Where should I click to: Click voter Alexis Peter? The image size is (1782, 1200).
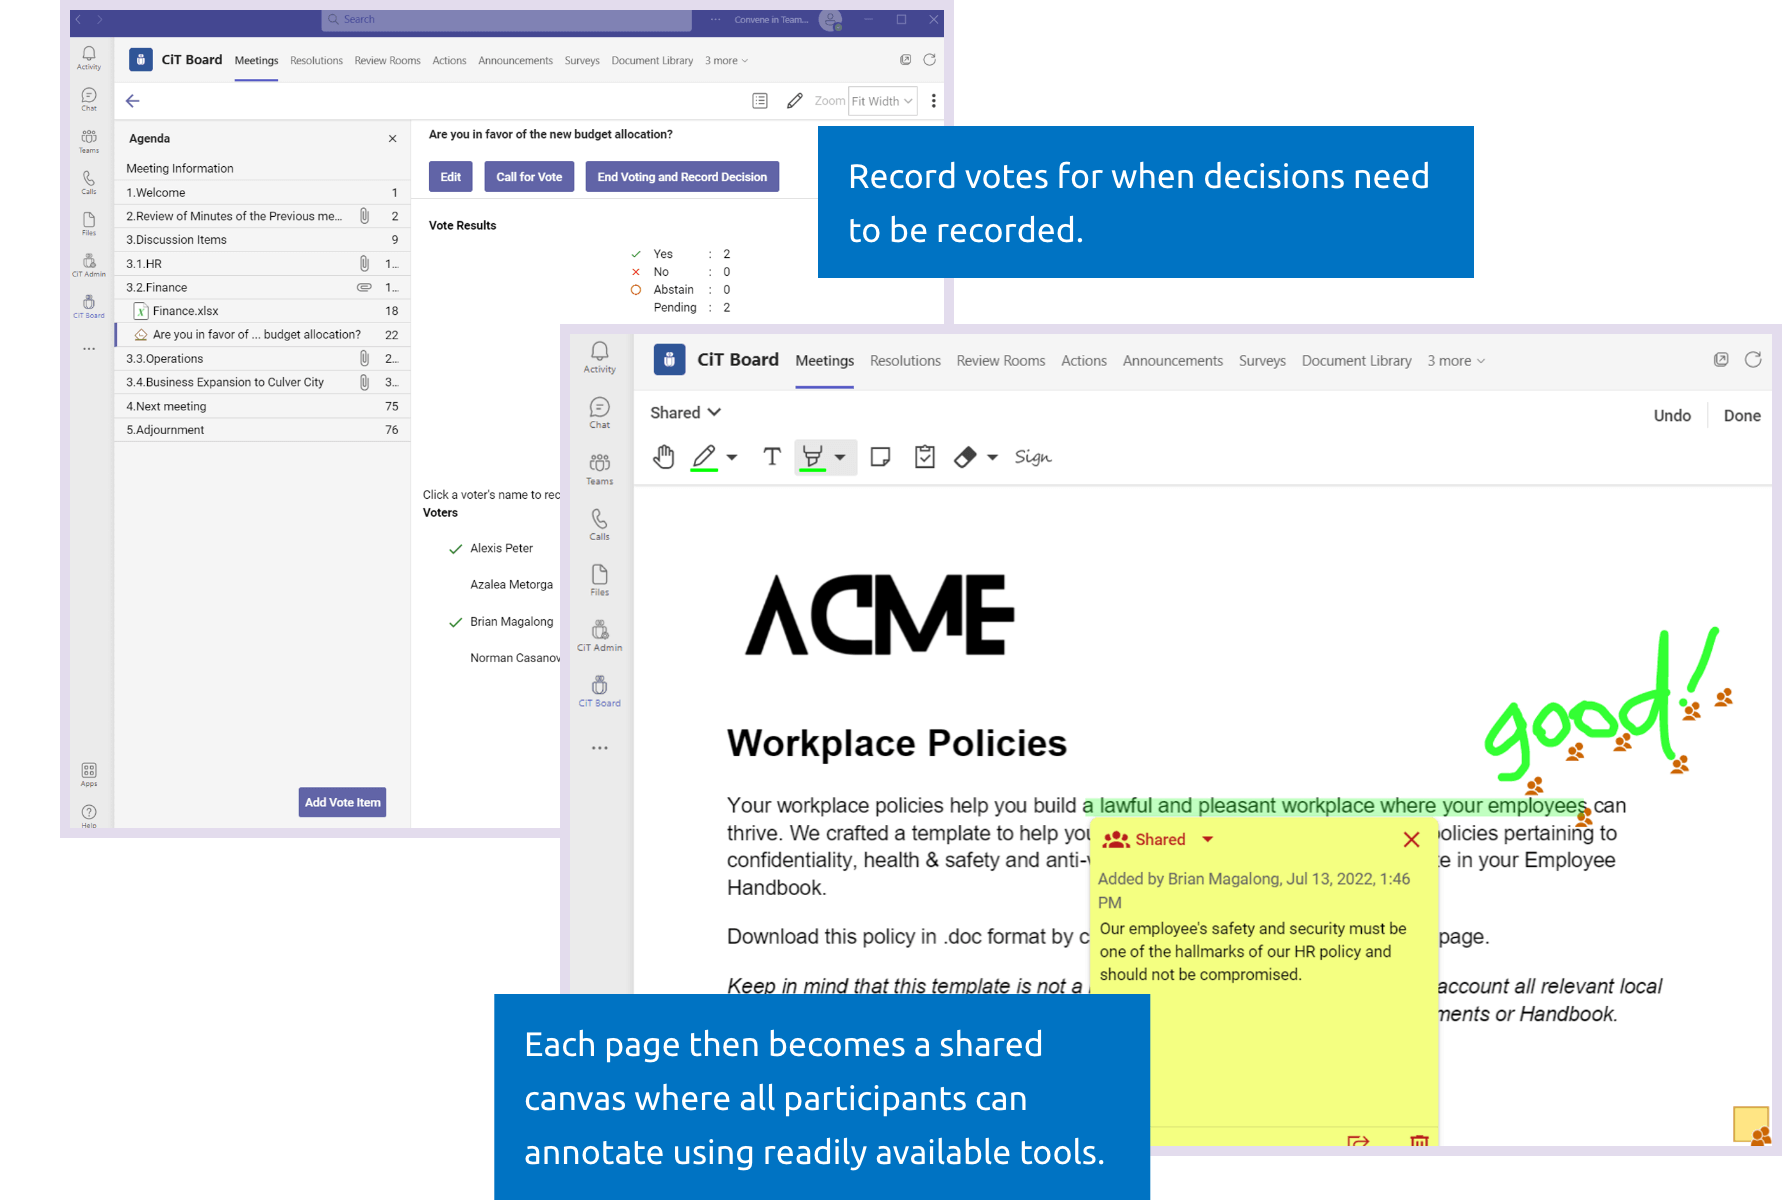[501, 549]
